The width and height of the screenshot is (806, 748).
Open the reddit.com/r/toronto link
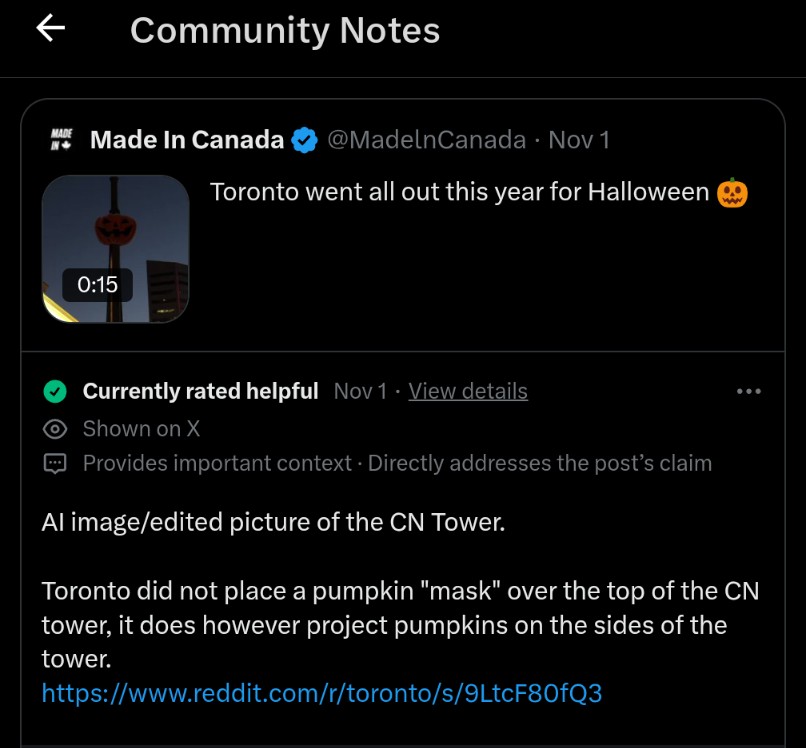322,693
